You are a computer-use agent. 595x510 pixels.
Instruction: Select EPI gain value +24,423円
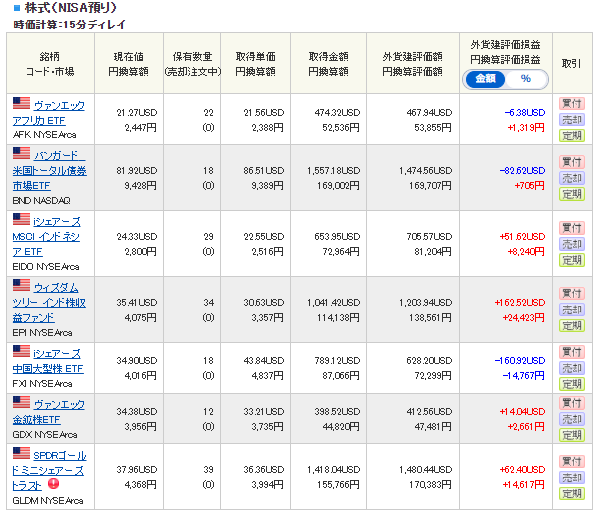point(523,318)
